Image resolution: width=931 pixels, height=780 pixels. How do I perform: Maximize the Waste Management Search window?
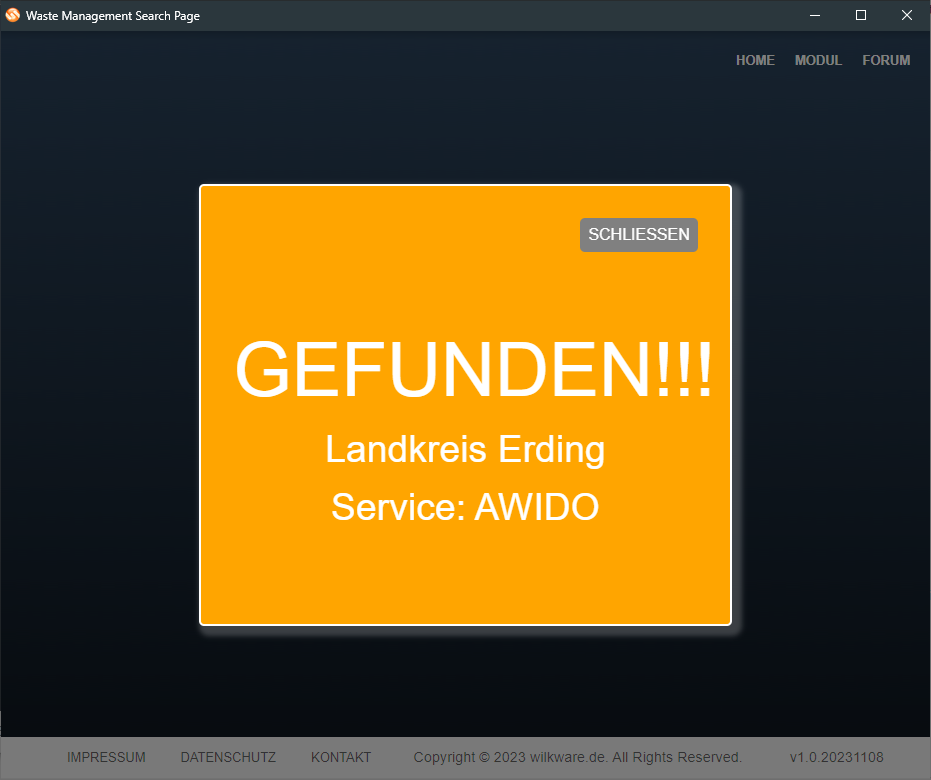[x=860, y=15]
